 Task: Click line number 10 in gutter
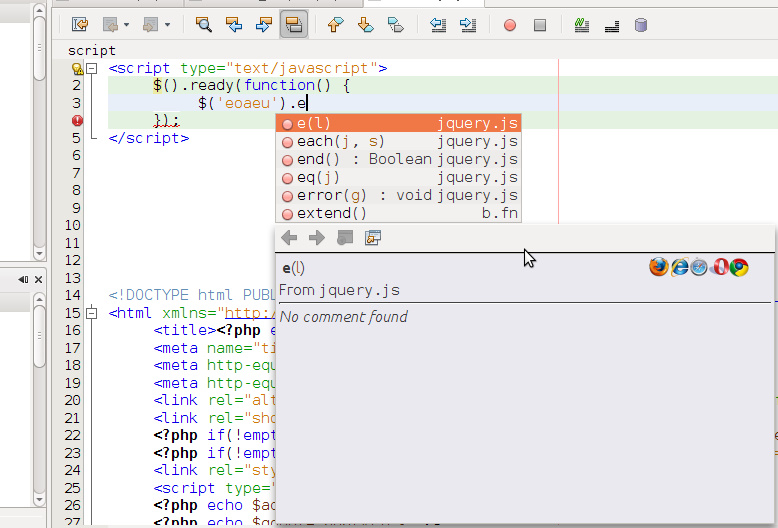72,225
